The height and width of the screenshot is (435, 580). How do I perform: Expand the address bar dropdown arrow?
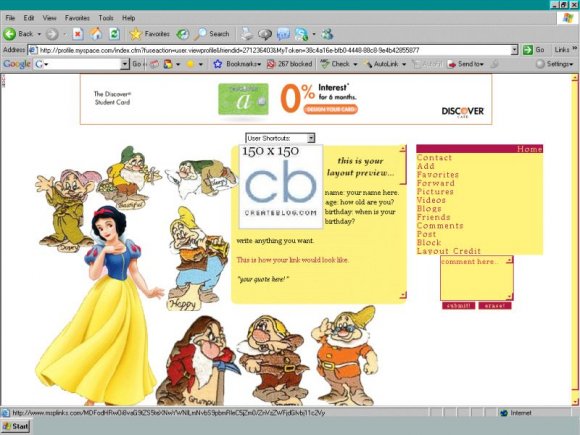click(514, 50)
